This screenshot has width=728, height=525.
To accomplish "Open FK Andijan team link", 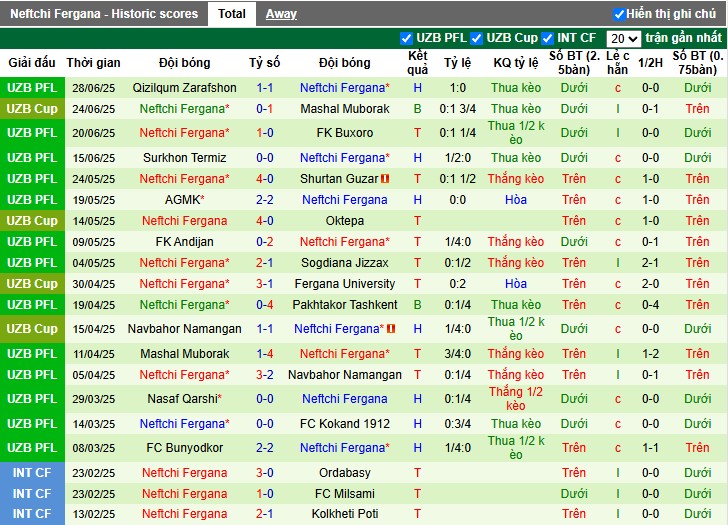I will tap(184, 242).
